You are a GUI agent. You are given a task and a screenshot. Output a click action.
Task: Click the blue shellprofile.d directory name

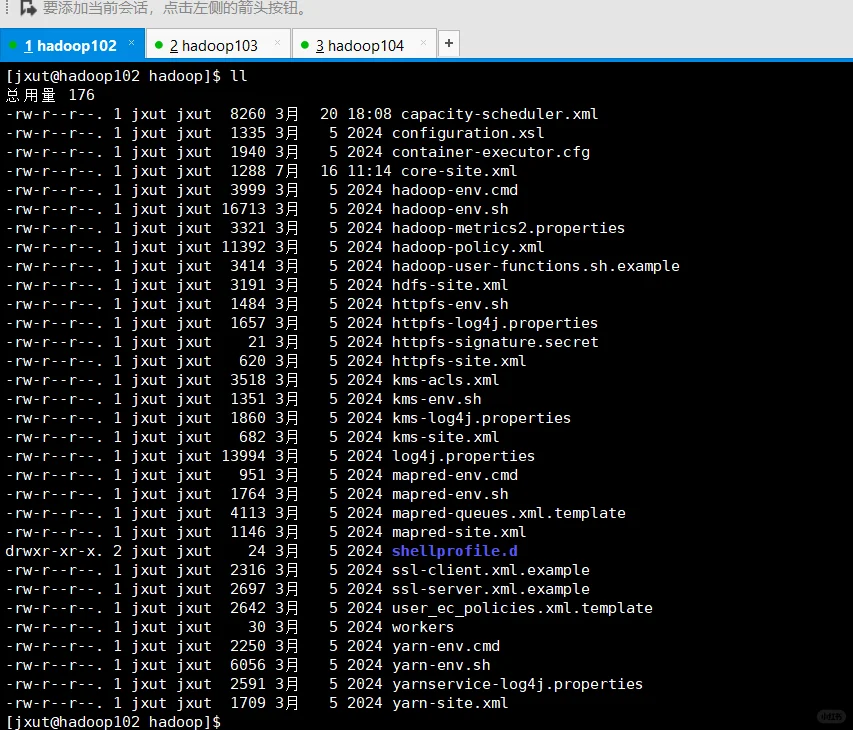(x=455, y=551)
